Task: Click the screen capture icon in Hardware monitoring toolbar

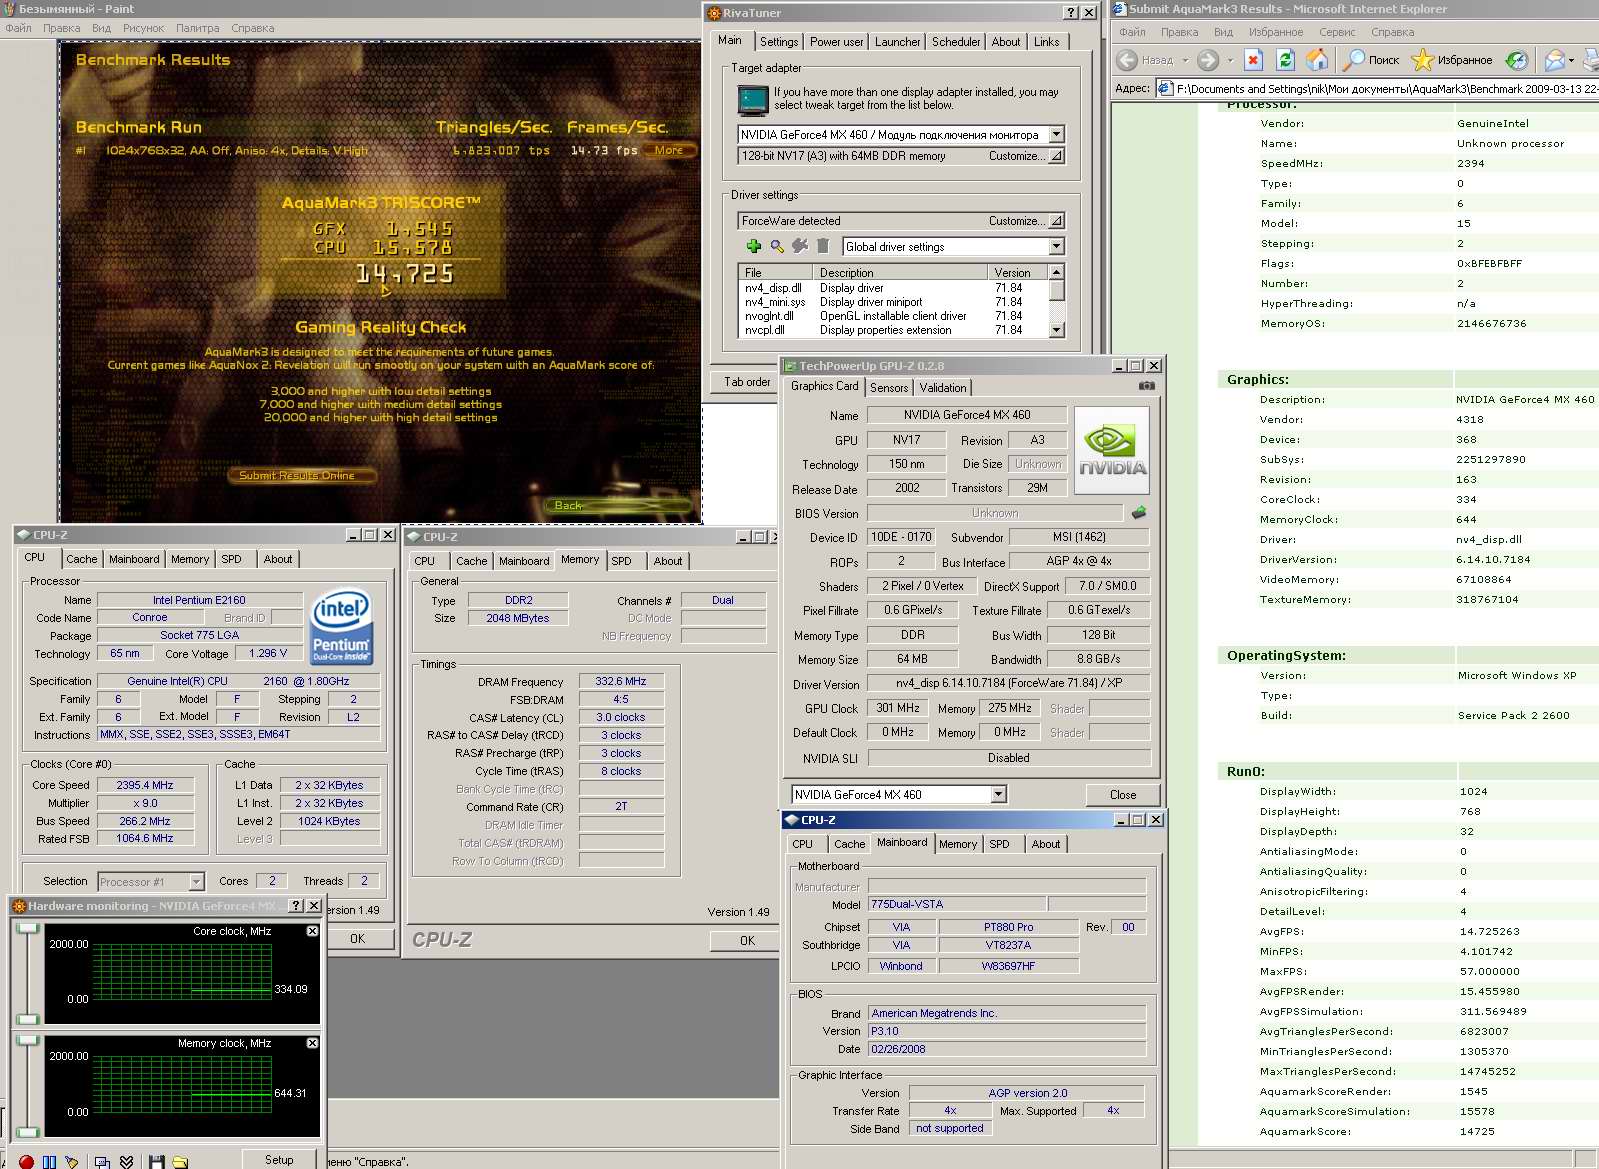Action: 102,1161
